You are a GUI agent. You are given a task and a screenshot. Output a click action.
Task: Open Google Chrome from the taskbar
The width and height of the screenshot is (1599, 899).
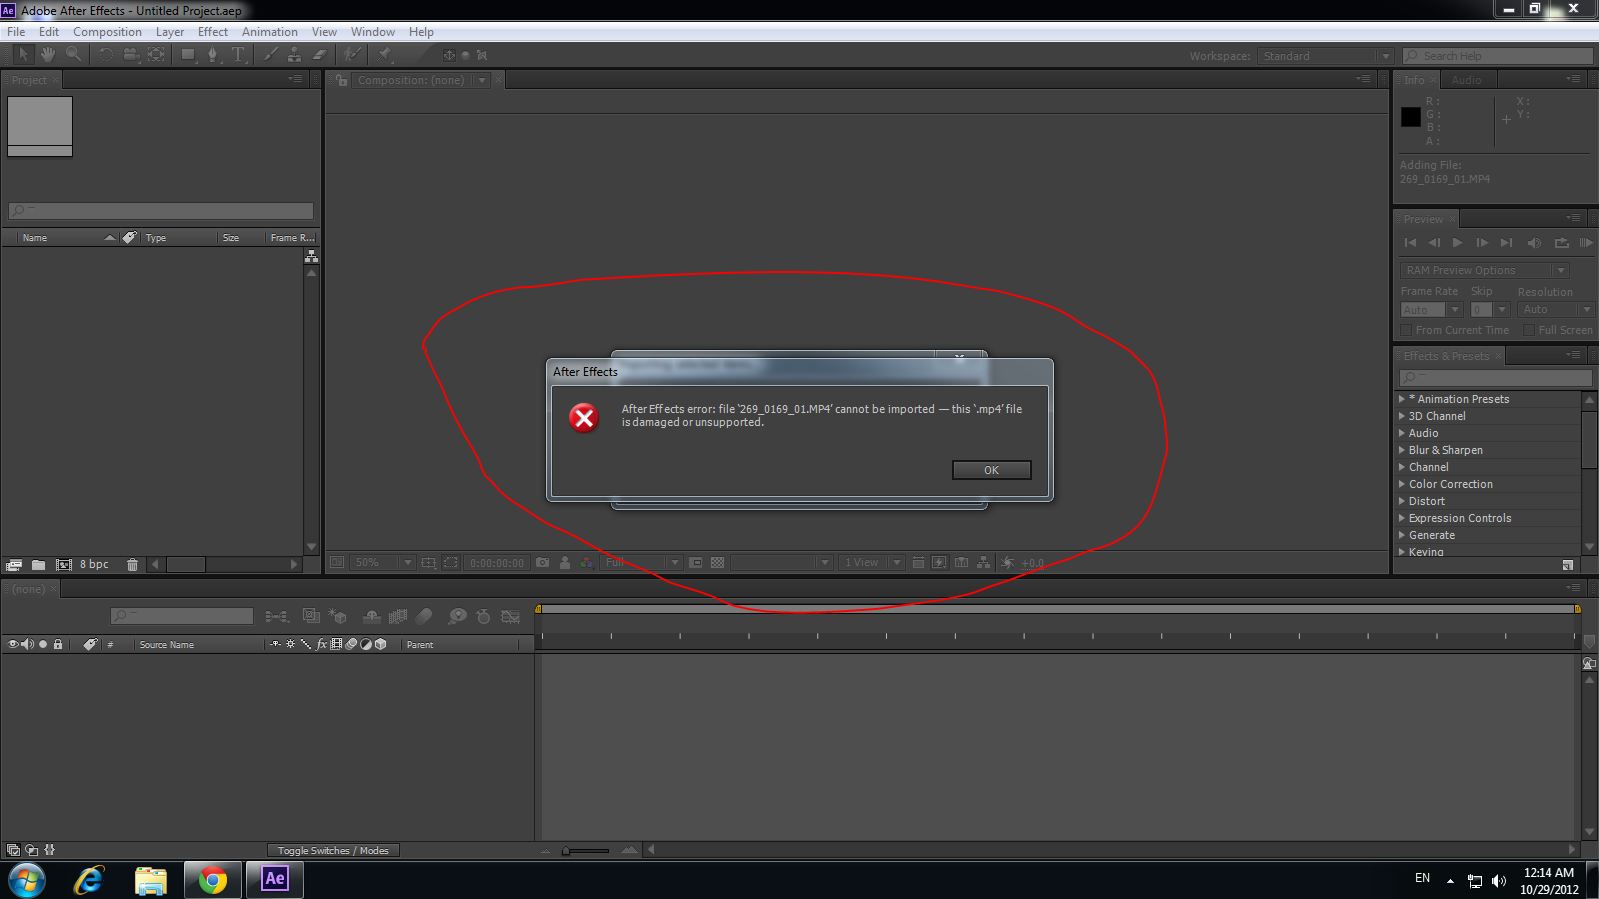212,880
